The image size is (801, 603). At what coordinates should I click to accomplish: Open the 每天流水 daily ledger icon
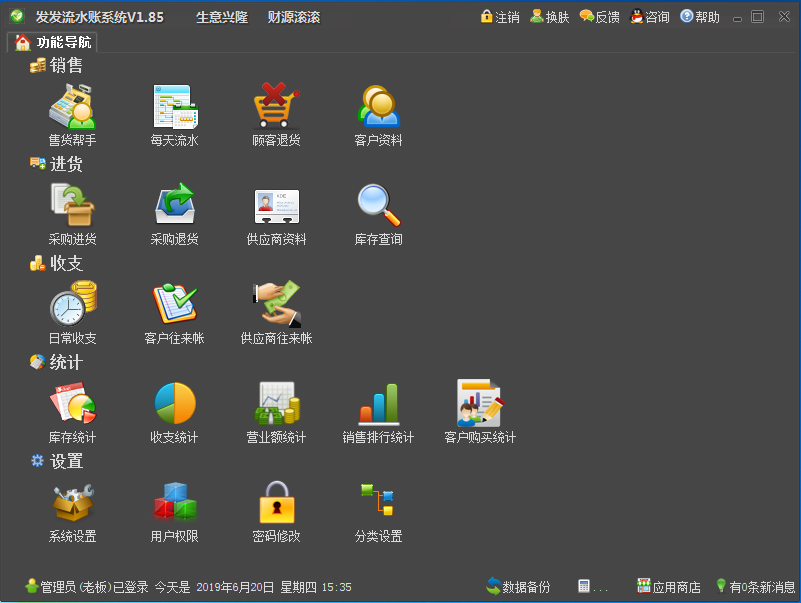coord(175,107)
